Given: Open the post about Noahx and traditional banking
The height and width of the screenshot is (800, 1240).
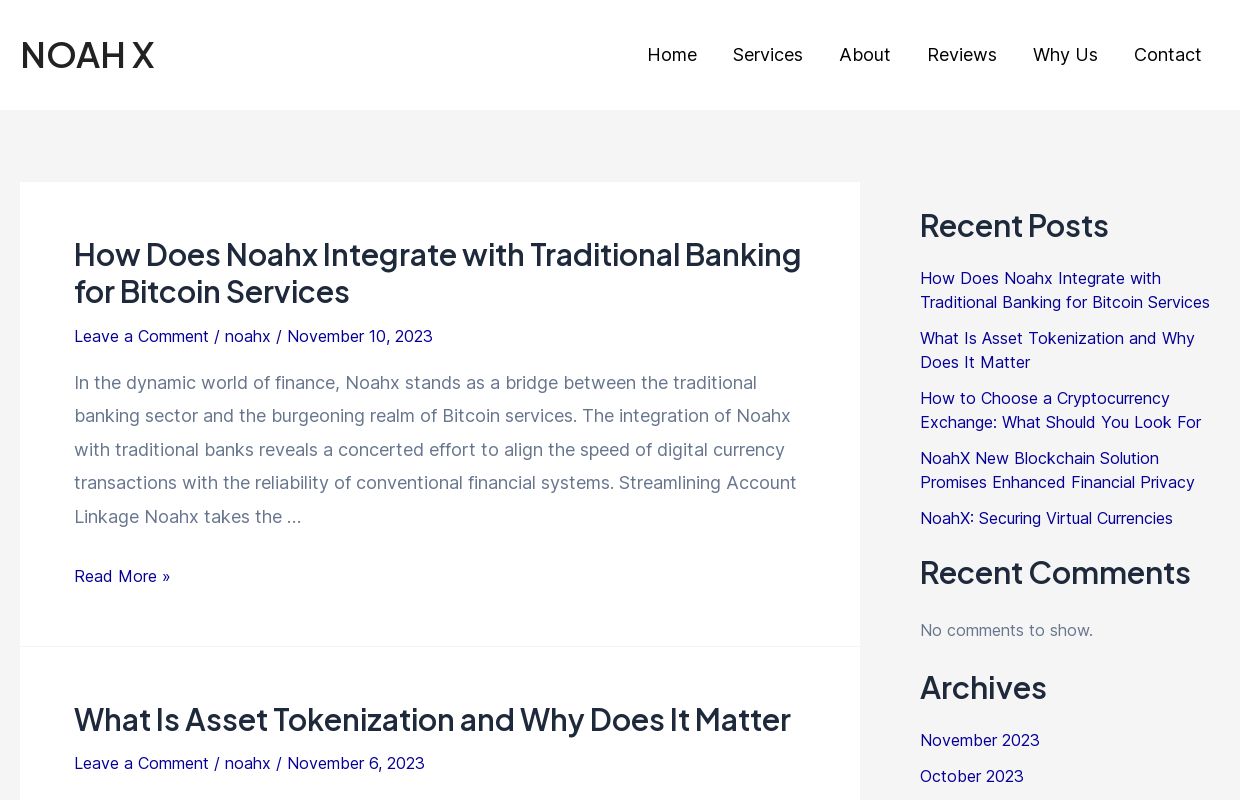Looking at the screenshot, I should pos(437,272).
